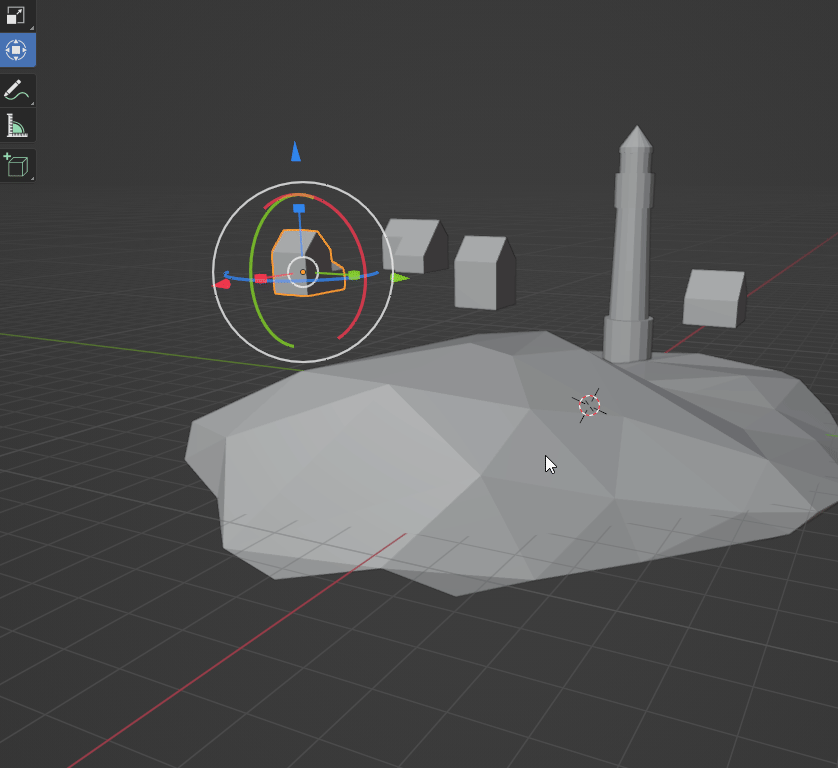Click the green square Y scale handle
This screenshot has height=768, width=838.
[x=354, y=275]
